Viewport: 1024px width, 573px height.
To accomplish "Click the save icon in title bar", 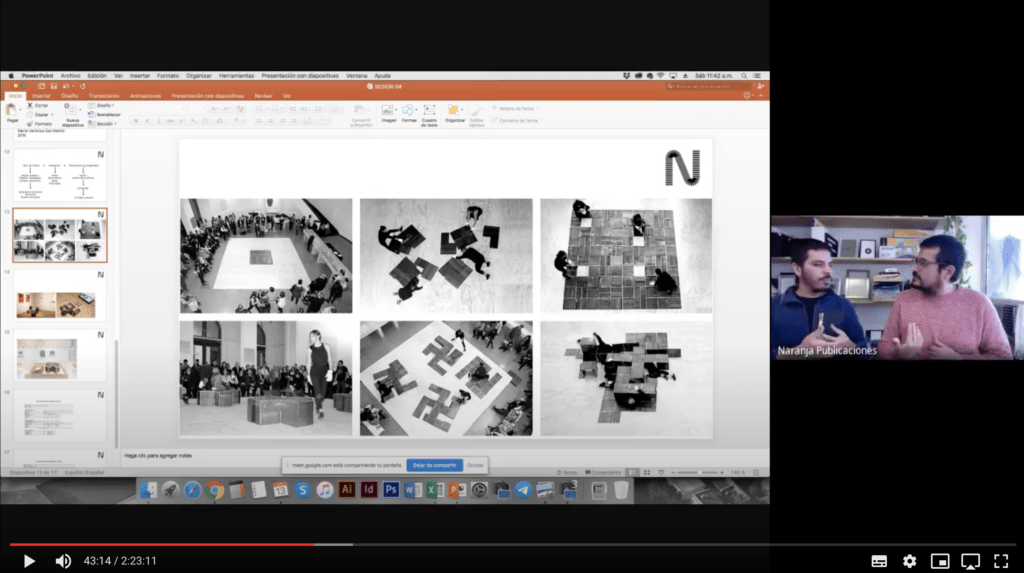I will (54, 86).
